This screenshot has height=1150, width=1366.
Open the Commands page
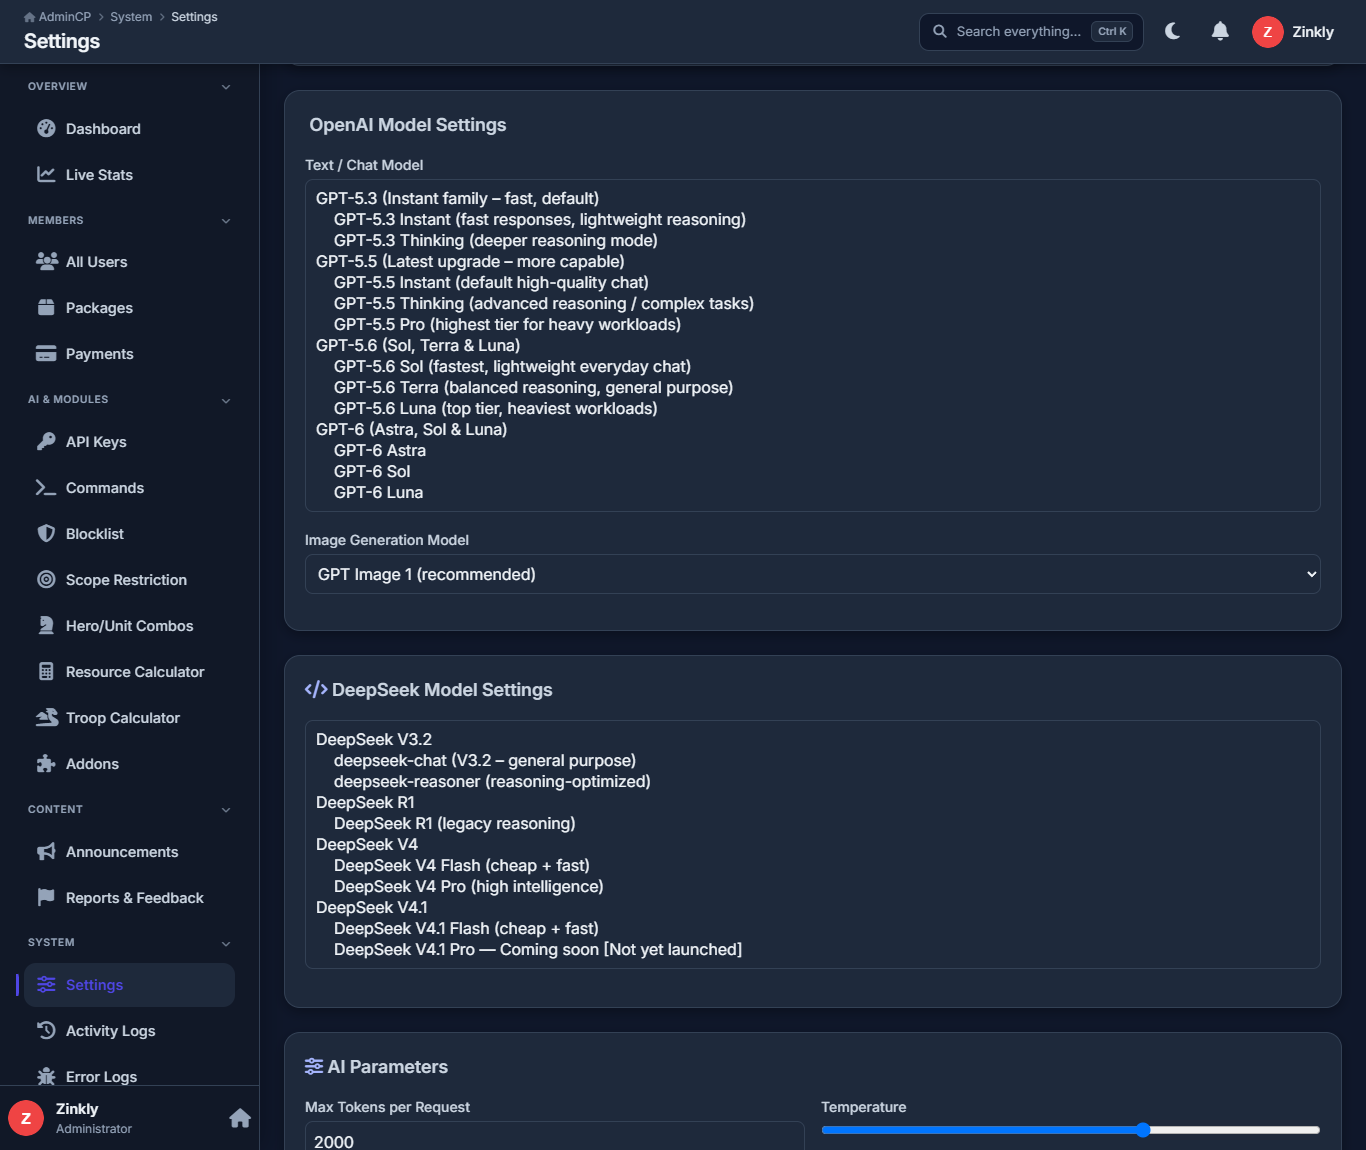pos(129,487)
